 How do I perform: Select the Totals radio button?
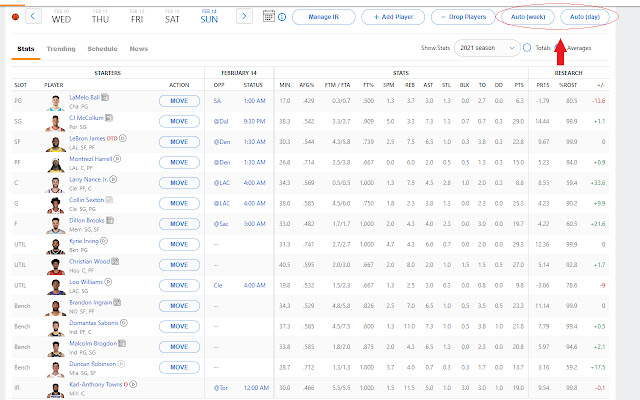click(527, 48)
